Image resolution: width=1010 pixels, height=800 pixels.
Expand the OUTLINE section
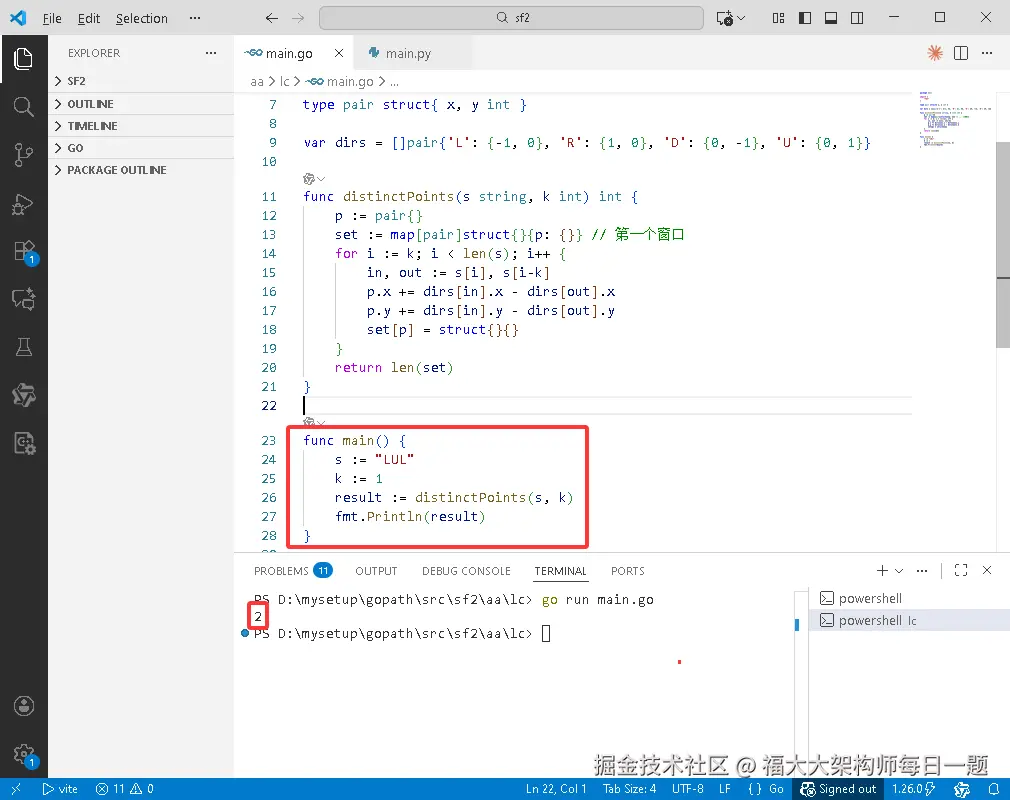[142, 104]
